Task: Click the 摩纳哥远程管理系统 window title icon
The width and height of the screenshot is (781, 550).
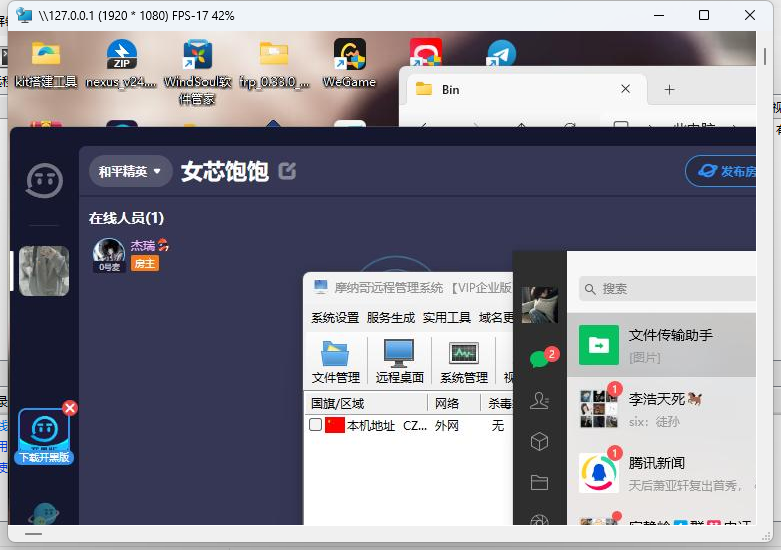Action: point(320,287)
